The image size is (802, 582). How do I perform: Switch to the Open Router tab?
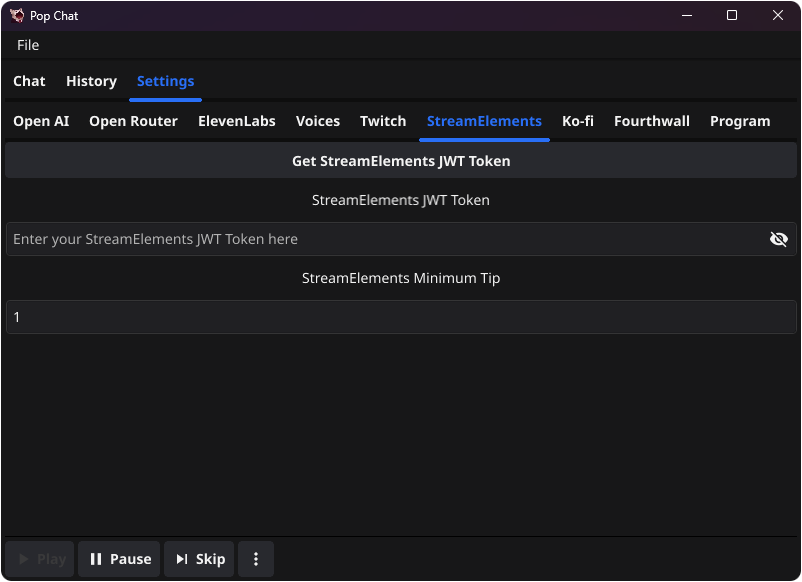pyautogui.click(x=133, y=121)
